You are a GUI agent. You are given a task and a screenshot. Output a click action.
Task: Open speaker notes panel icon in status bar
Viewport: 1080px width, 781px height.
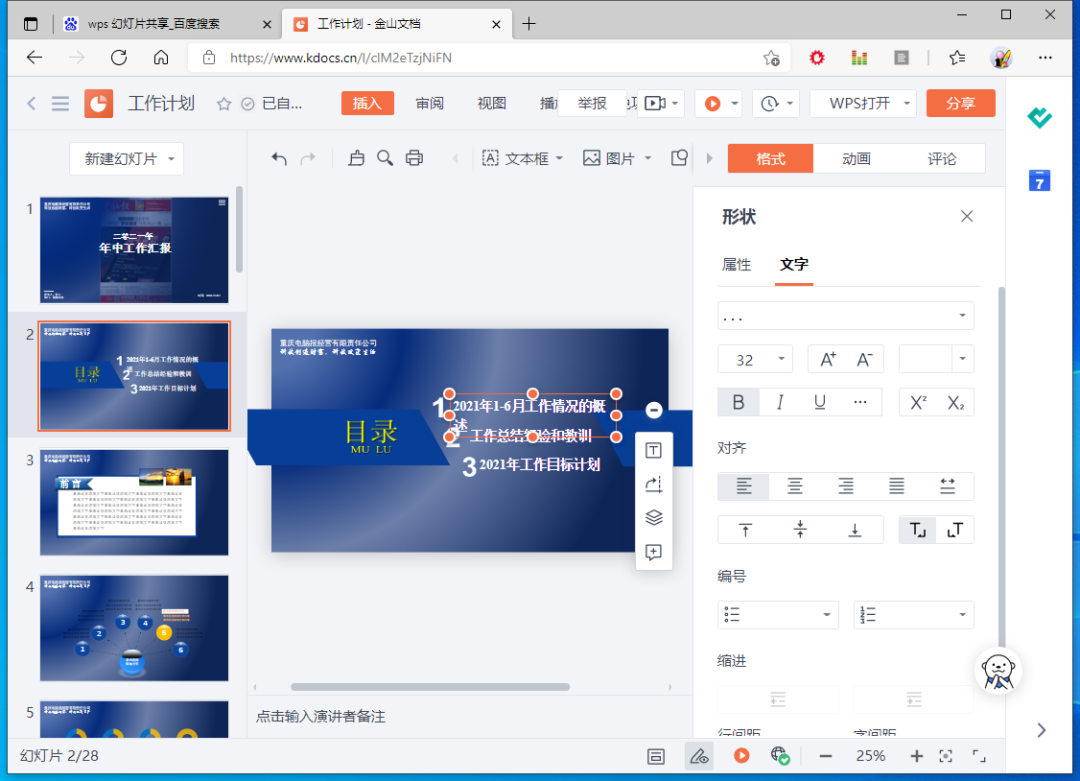[x=657, y=756]
